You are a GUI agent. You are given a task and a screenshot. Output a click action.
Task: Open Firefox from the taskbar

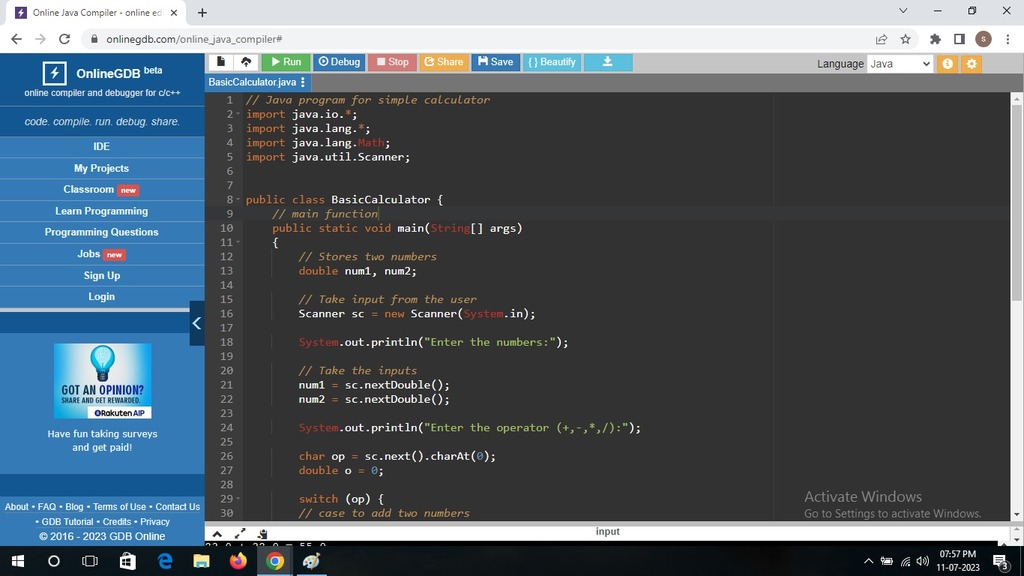point(238,561)
